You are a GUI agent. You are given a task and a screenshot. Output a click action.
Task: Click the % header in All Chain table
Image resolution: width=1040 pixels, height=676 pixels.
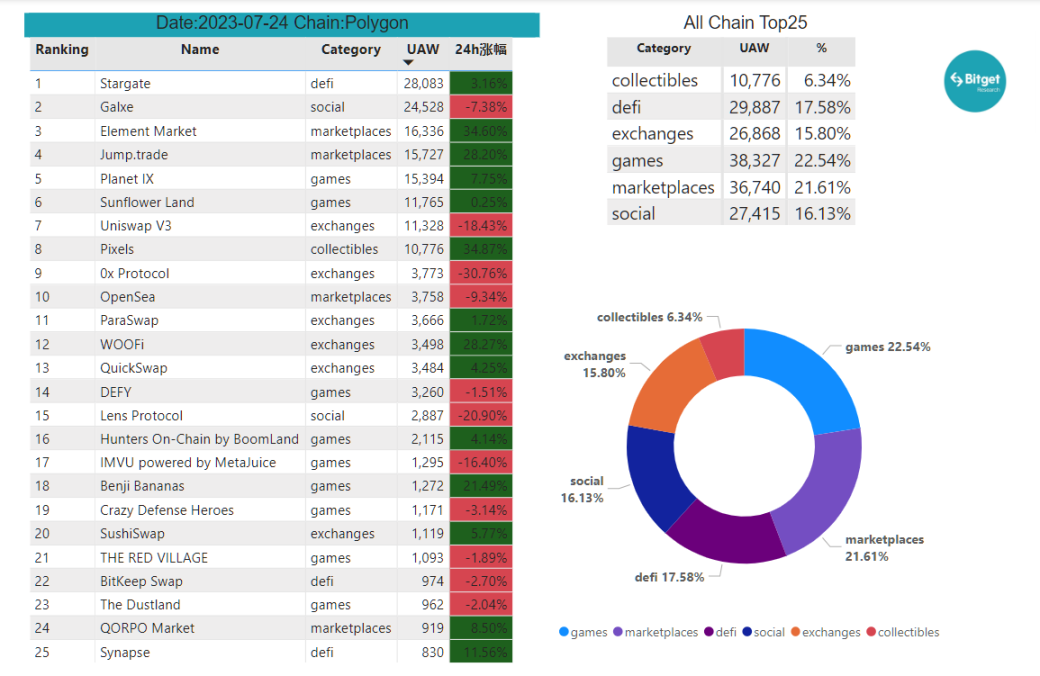pos(821,48)
